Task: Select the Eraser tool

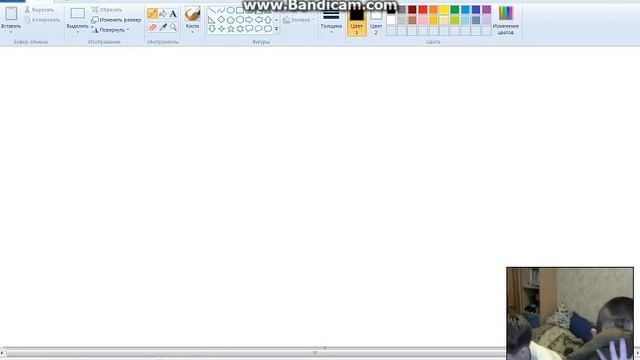Action: pyautogui.click(x=152, y=27)
